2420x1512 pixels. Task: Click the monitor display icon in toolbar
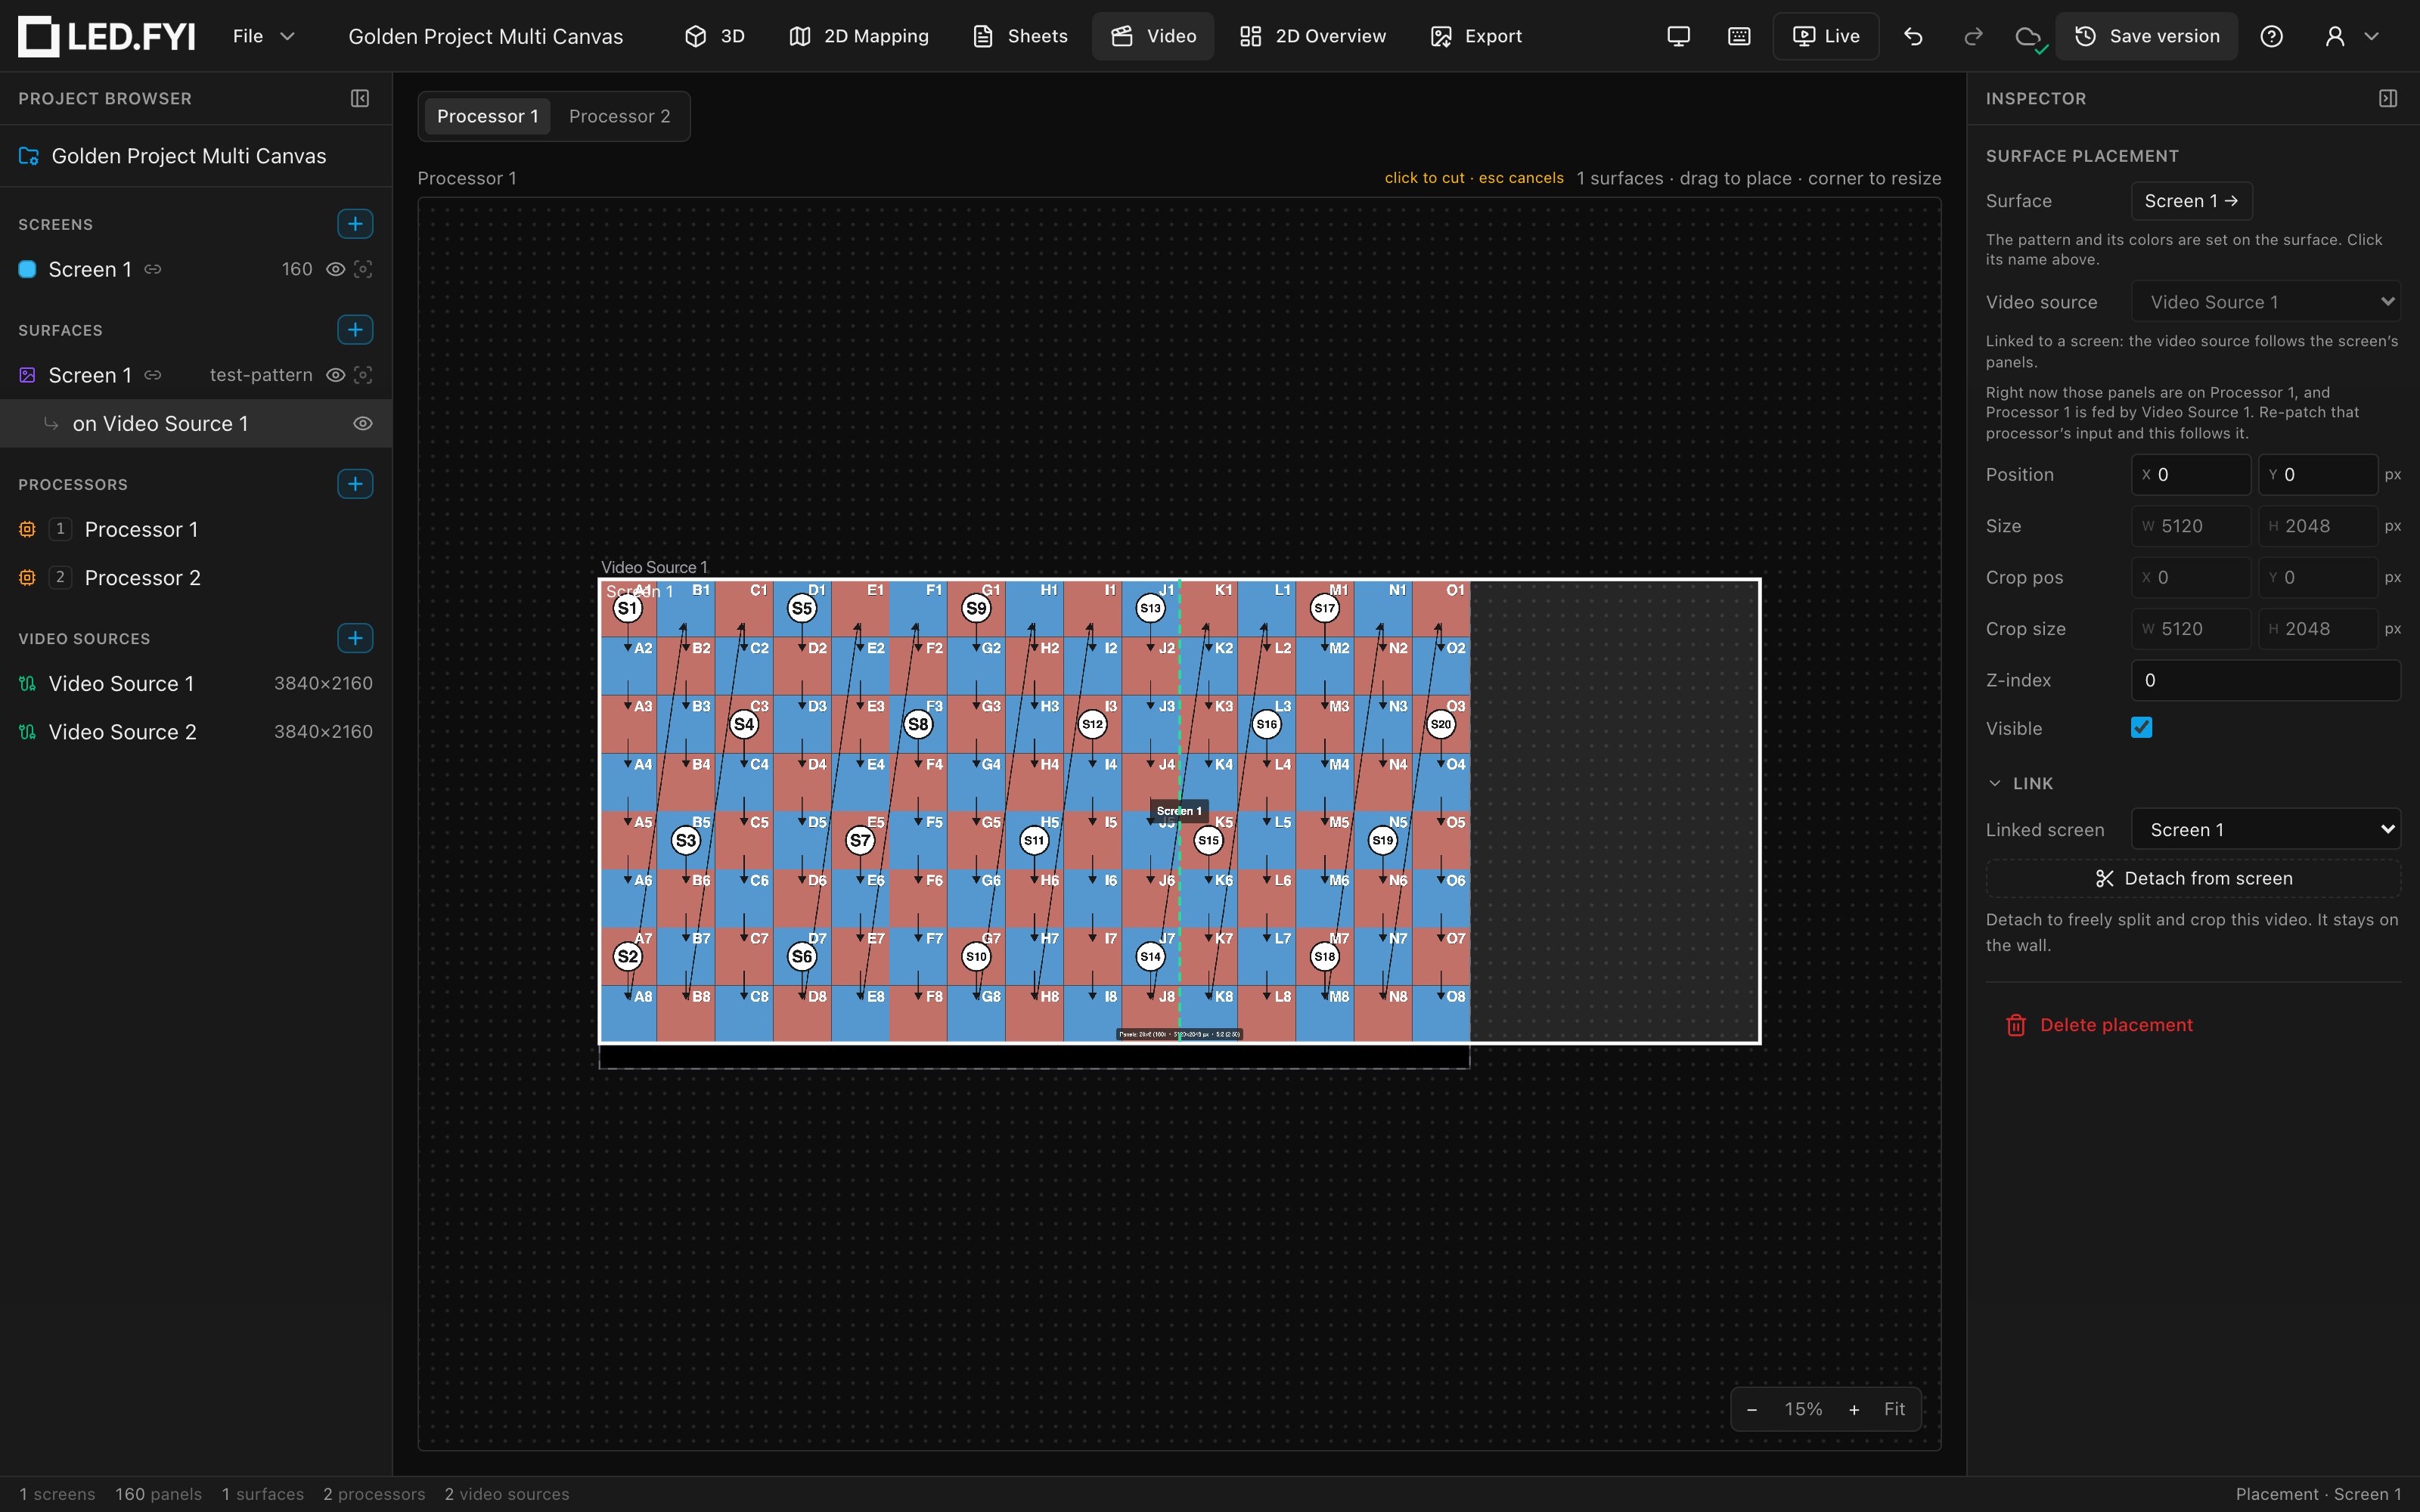point(1679,36)
